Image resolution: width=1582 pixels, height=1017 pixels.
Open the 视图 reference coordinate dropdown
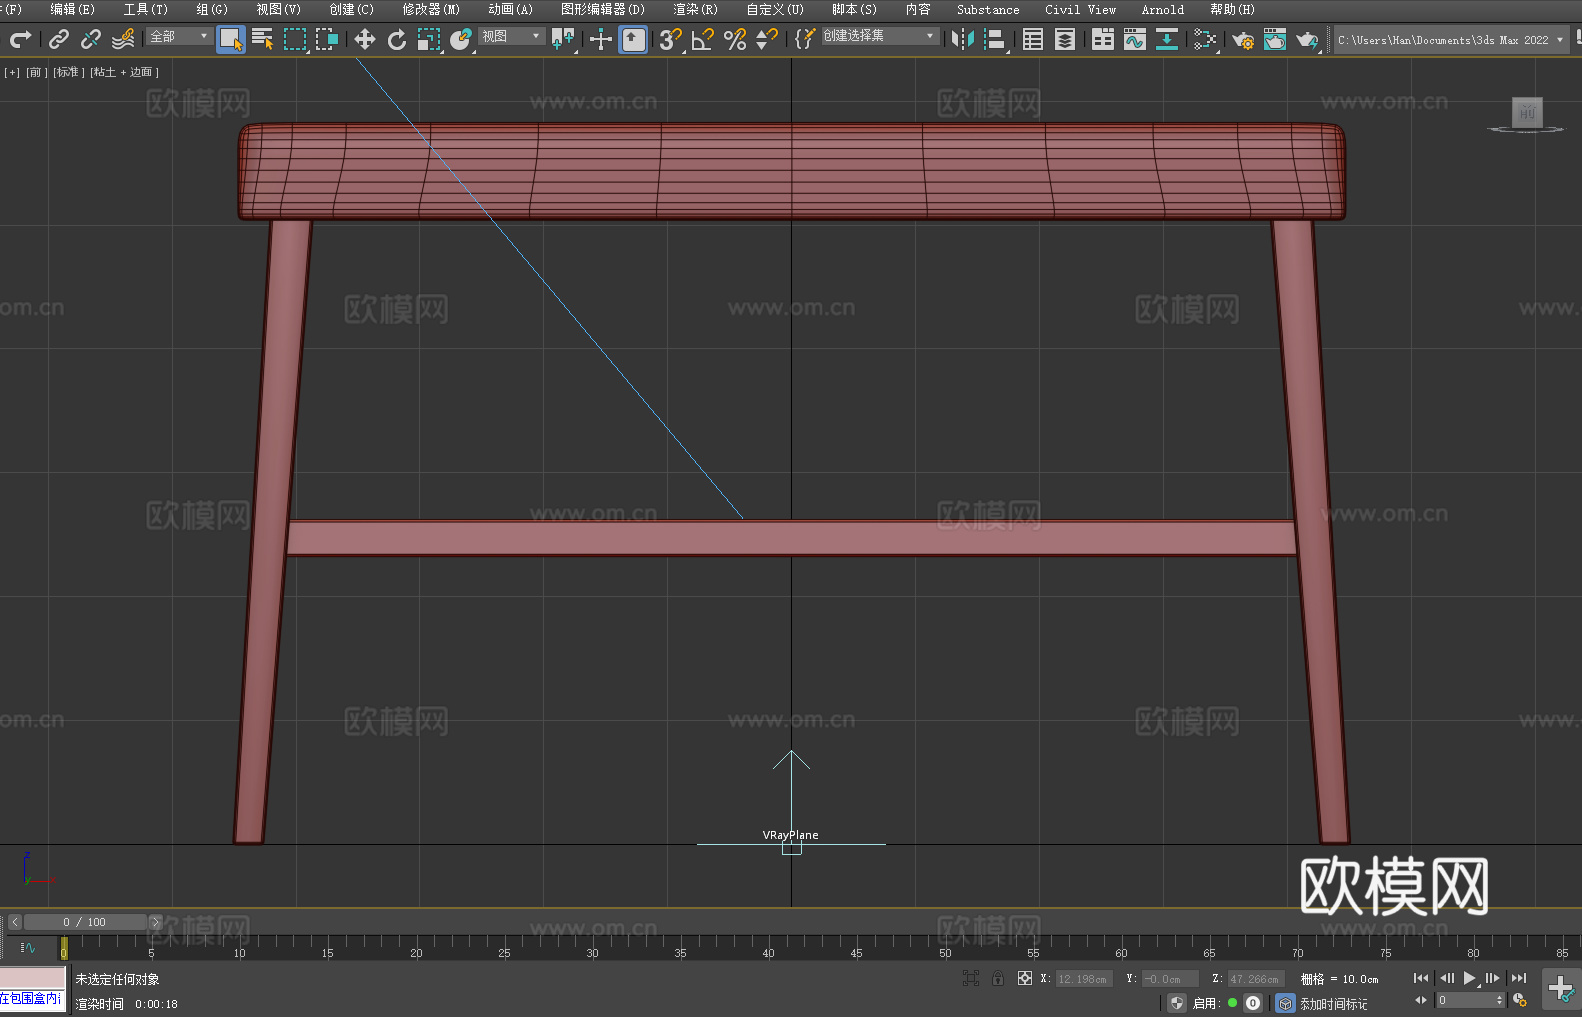(512, 36)
